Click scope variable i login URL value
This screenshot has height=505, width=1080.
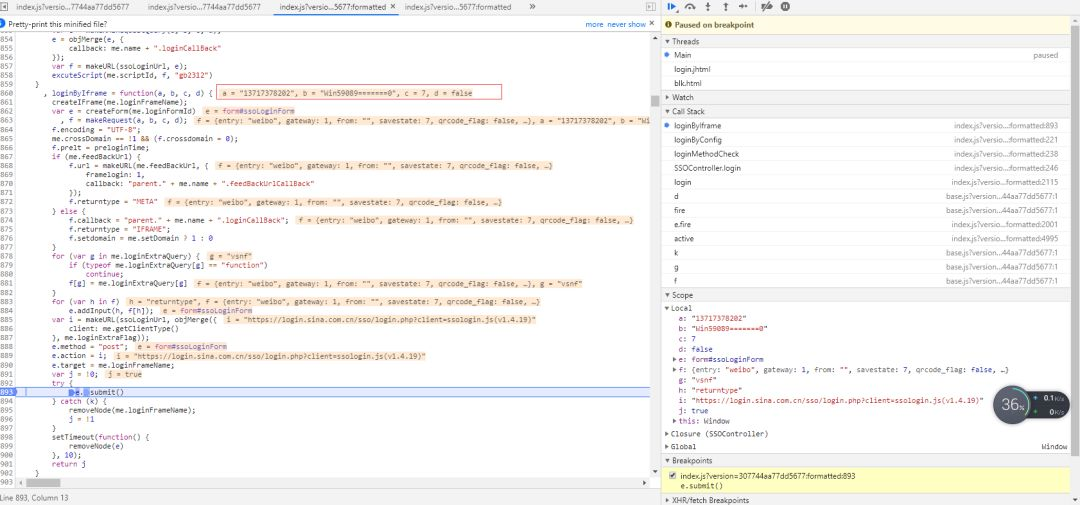(x=838, y=400)
